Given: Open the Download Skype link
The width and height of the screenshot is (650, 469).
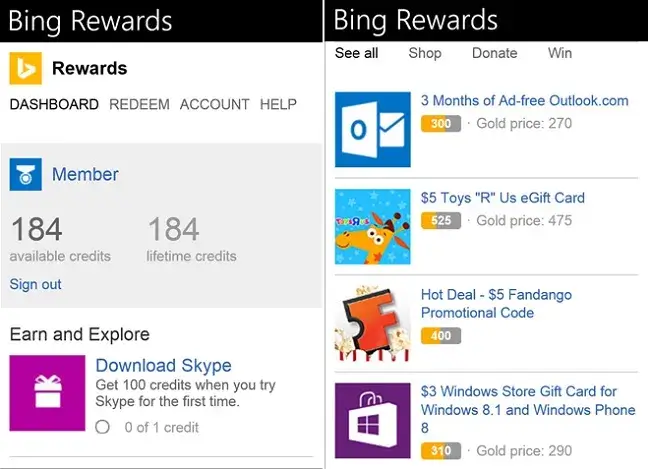Looking at the screenshot, I should [163, 365].
